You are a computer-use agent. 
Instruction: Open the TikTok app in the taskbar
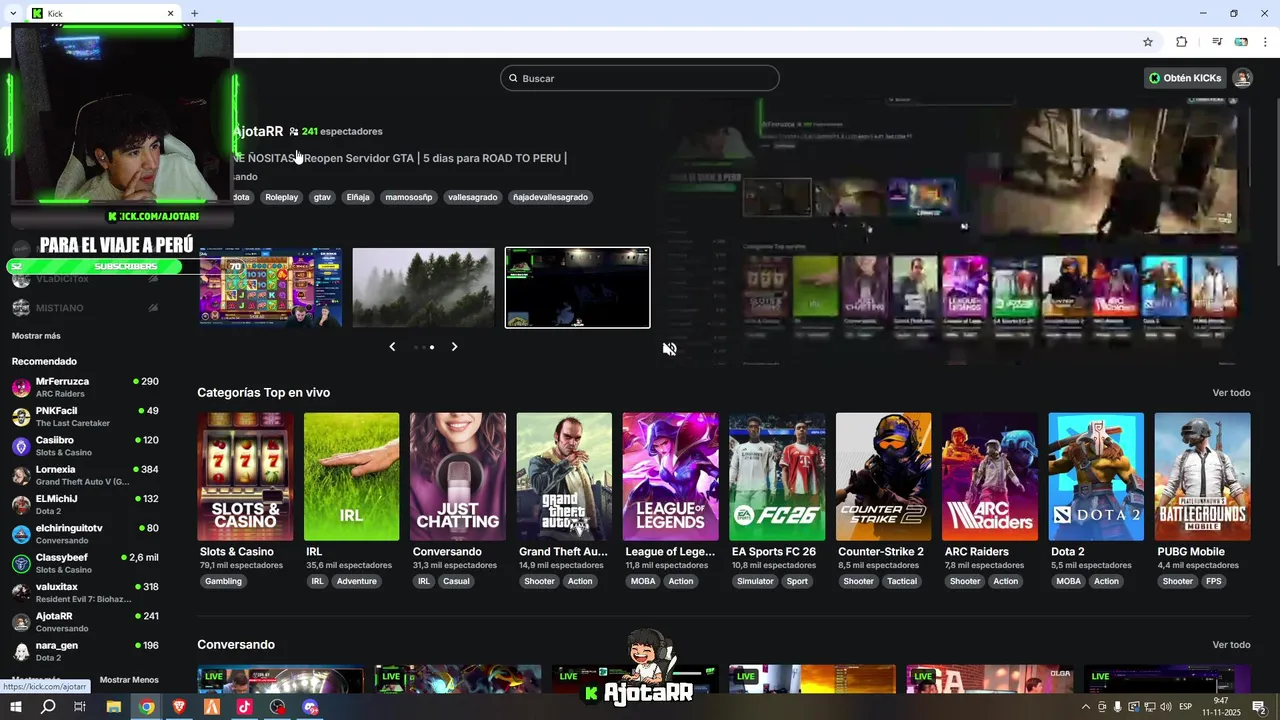pyautogui.click(x=245, y=707)
